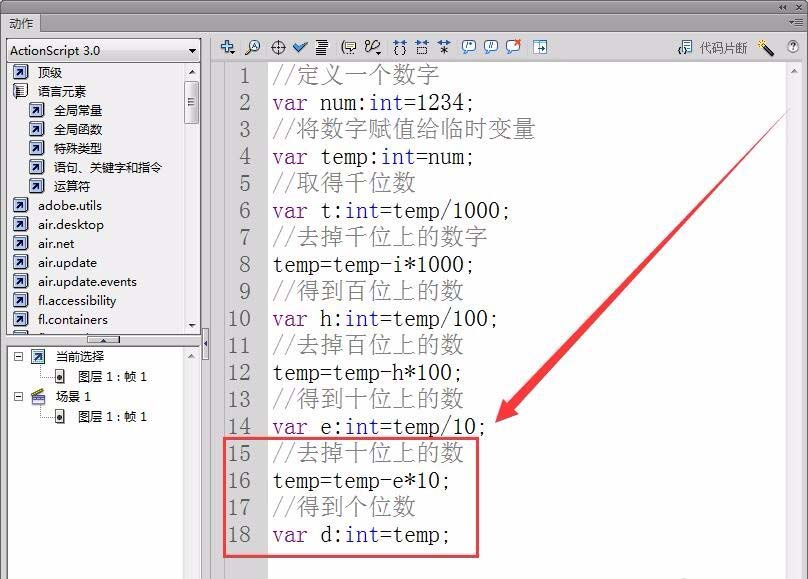Click the expand all icon
The height and width of the screenshot is (579, 808).
pyautogui.click(x=444, y=47)
